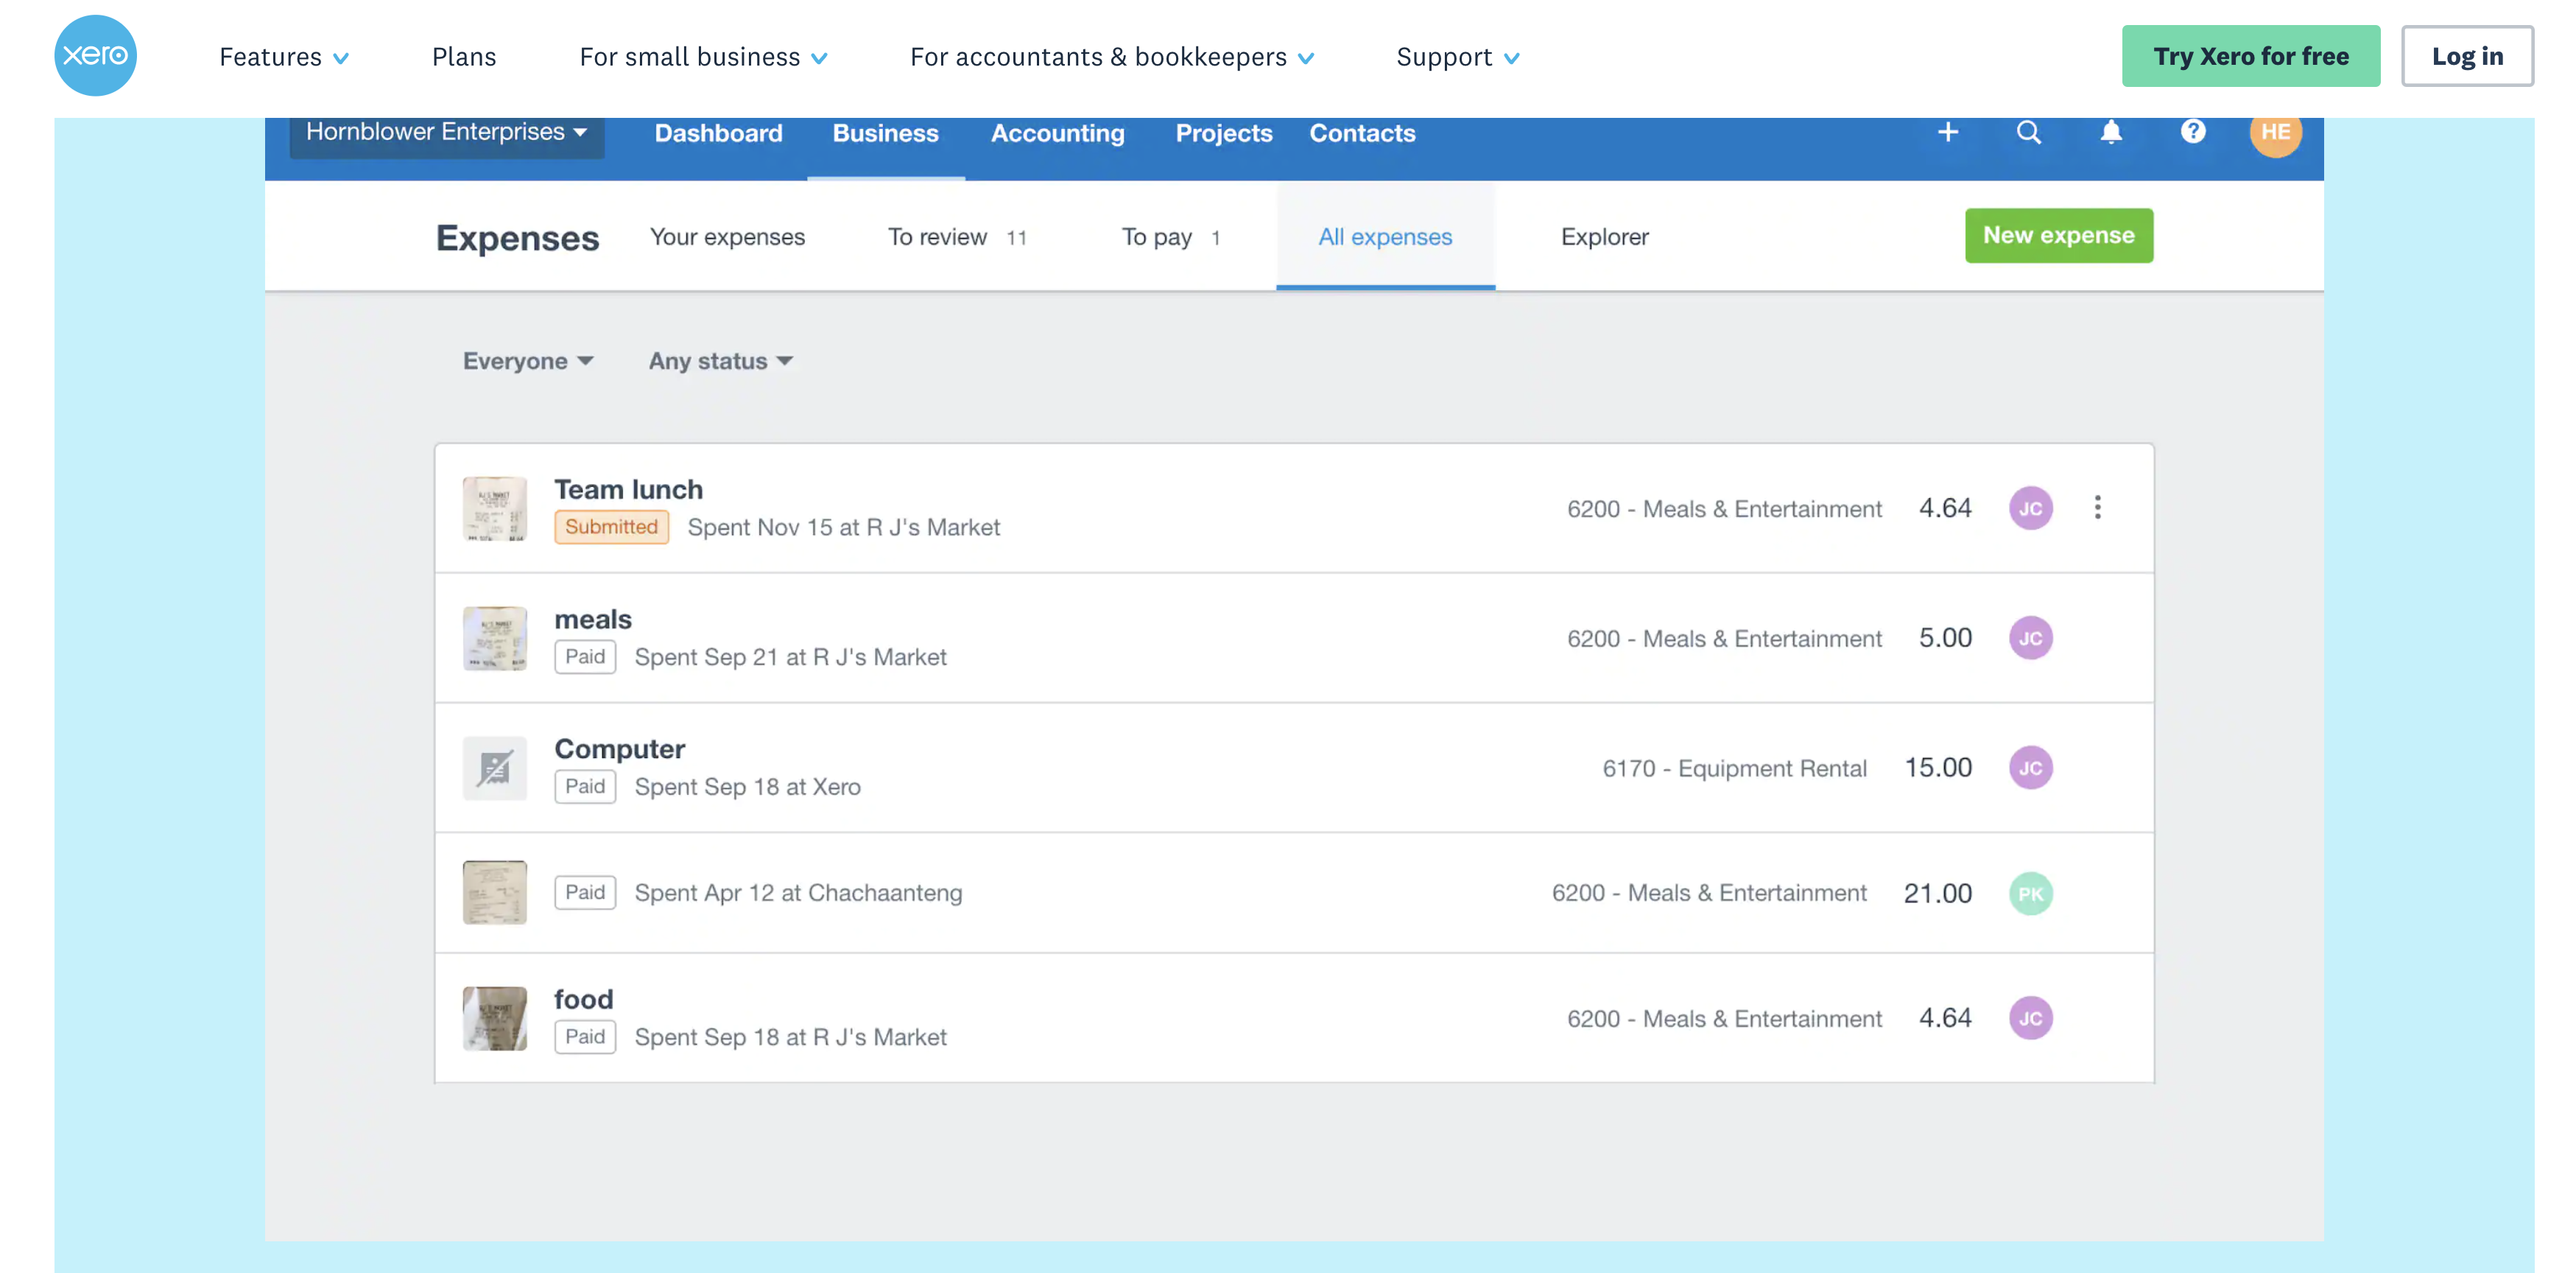Open the food expense receipt thumbnail

tap(494, 1018)
